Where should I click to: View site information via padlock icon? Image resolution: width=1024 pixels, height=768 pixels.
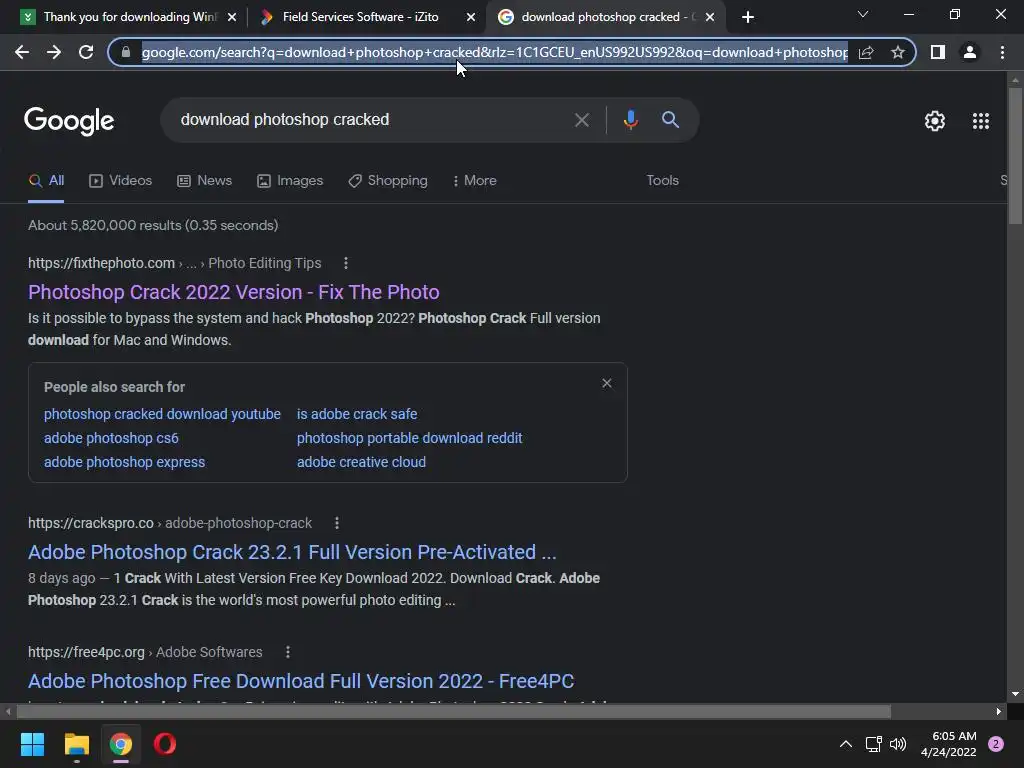pyautogui.click(x=126, y=52)
